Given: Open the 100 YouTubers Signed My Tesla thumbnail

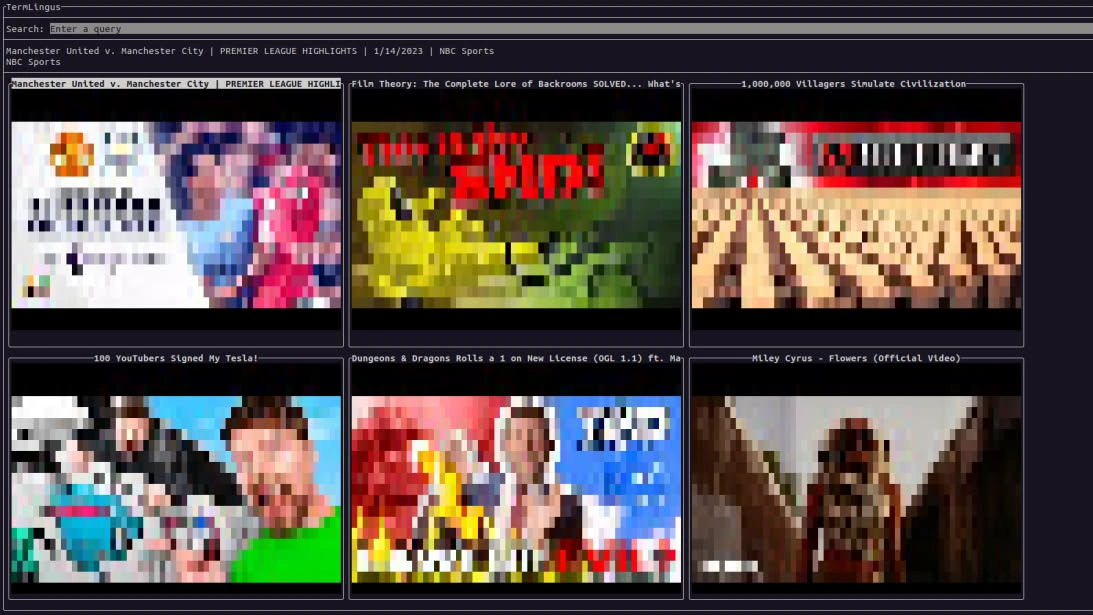Looking at the screenshot, I should (x=176, y=488).
